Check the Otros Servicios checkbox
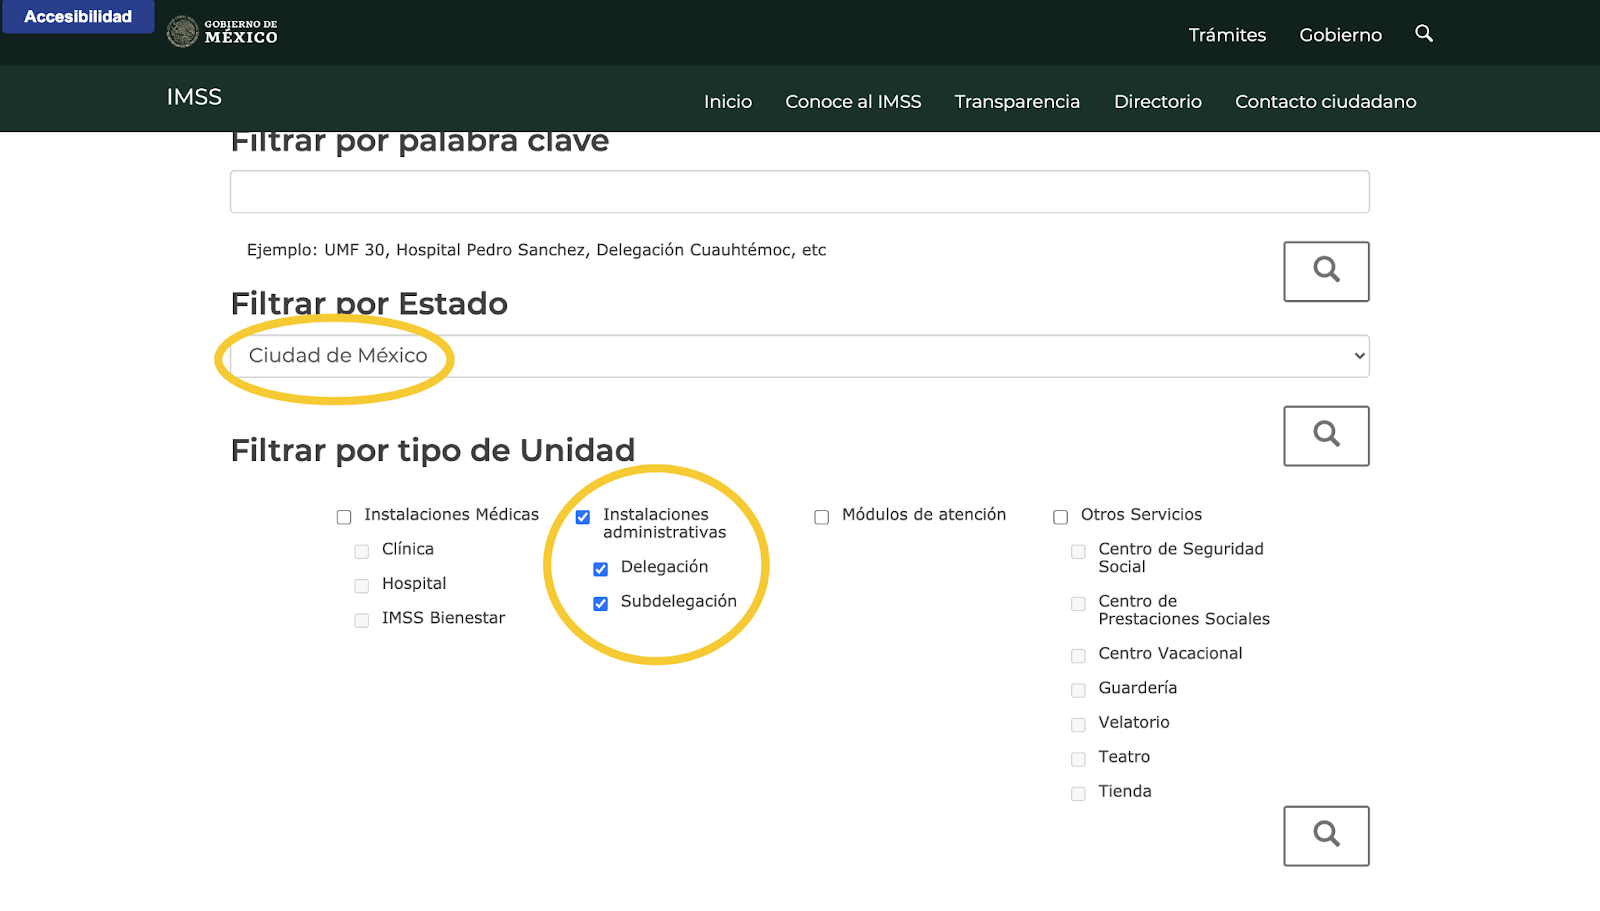This screenshot has width=1600, height=911. pyautogui.click(x=1060, y=517)
